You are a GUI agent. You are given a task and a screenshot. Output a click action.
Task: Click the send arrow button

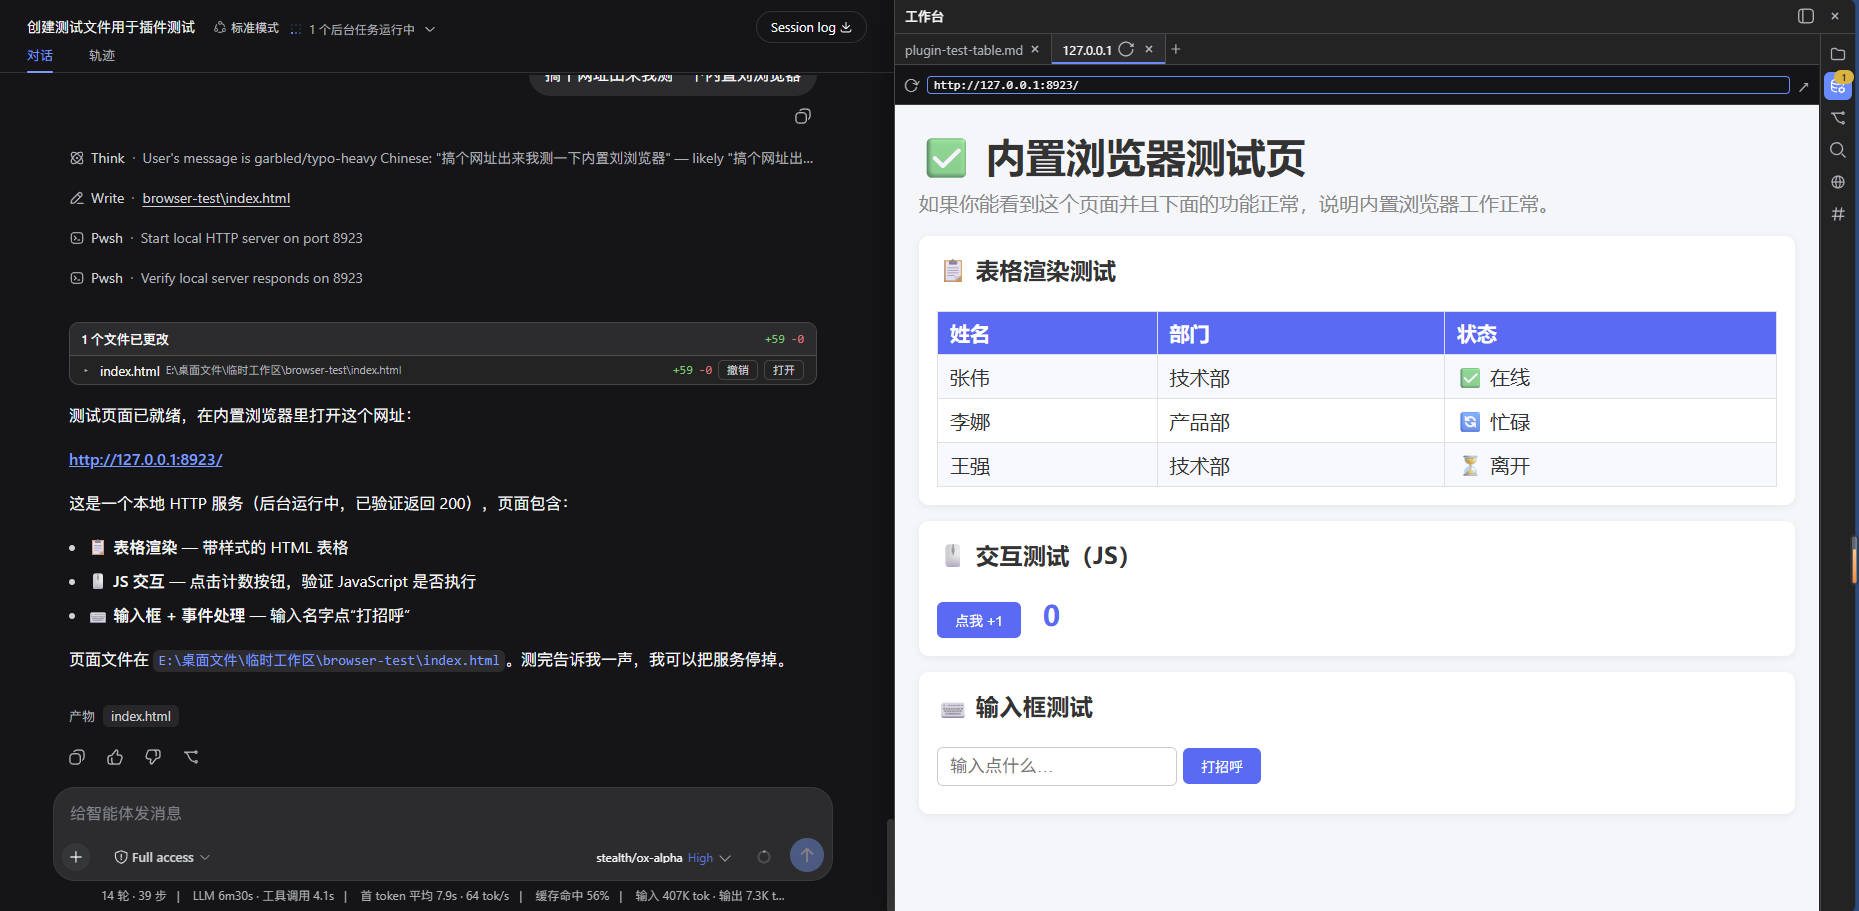pos(807,855)
